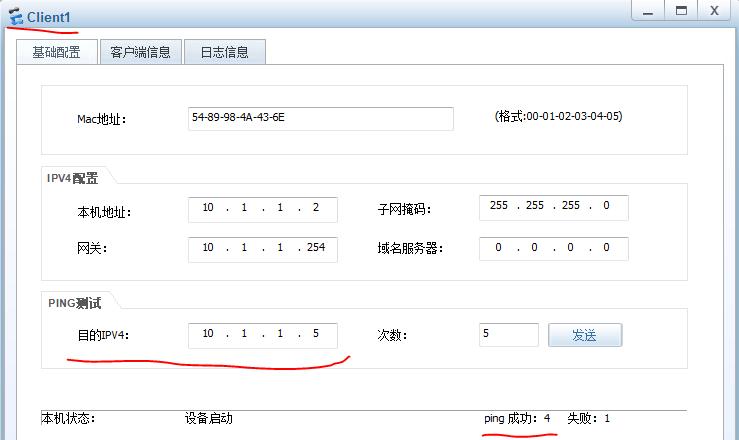Click the 网关 IP field

tap(263, 249)
